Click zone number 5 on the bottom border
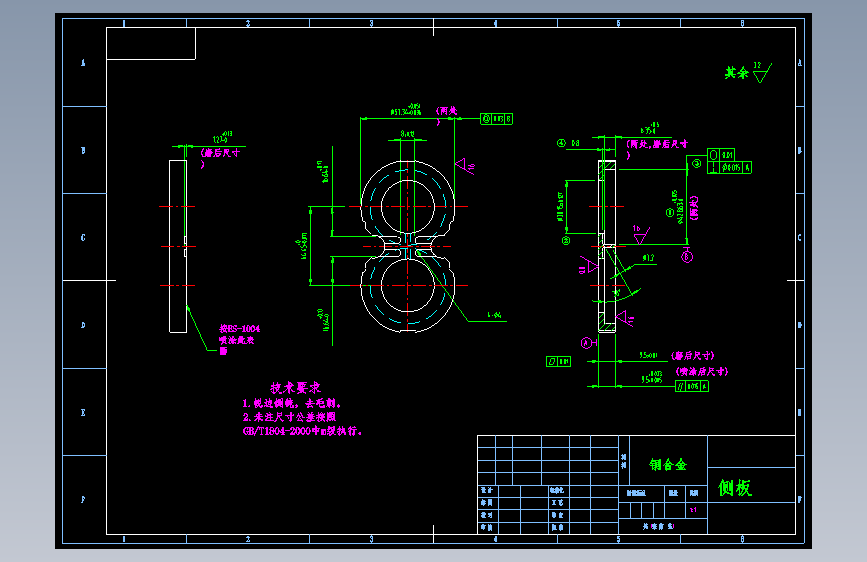 [619, 539]
